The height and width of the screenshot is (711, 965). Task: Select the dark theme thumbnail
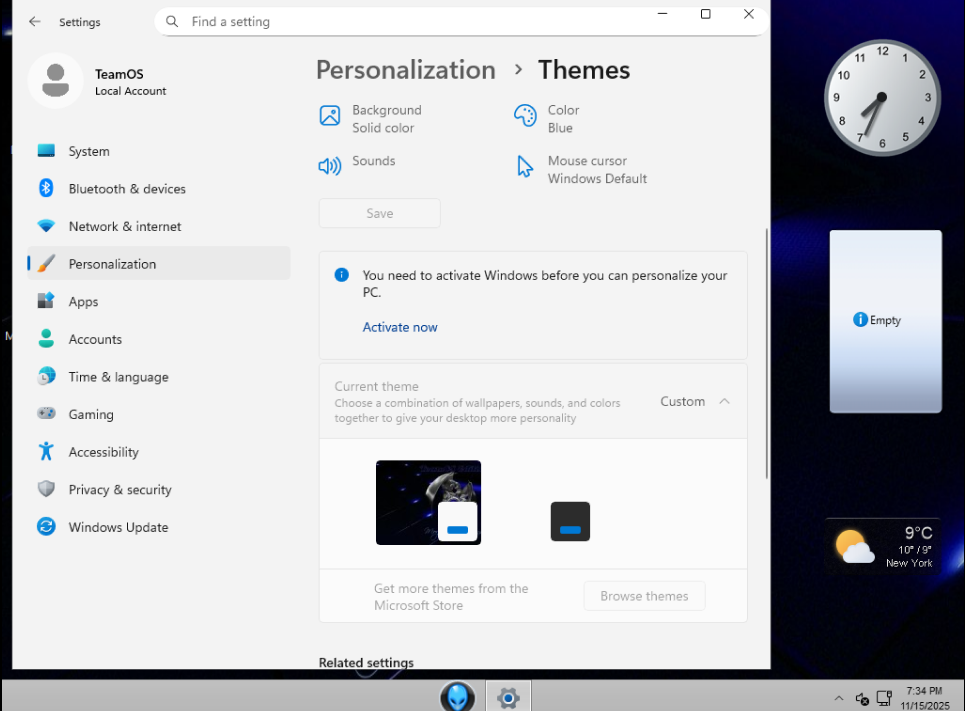tap(570, 521)
